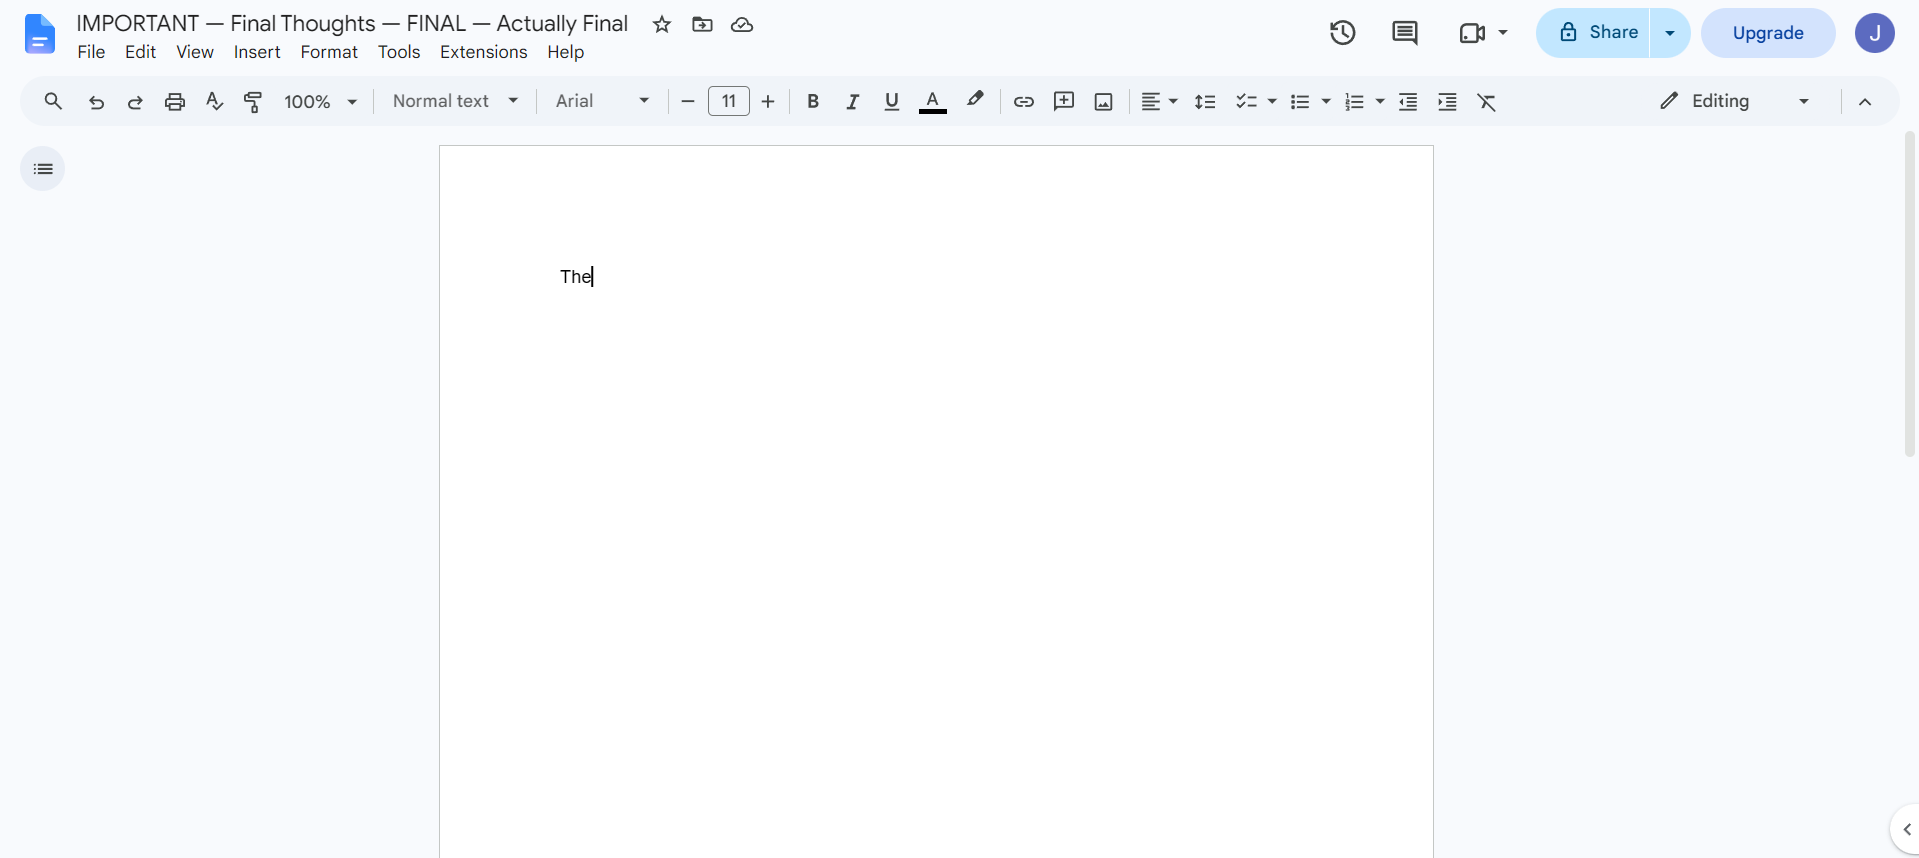
Task: Increase the indent
Action: coord(1447,101)
